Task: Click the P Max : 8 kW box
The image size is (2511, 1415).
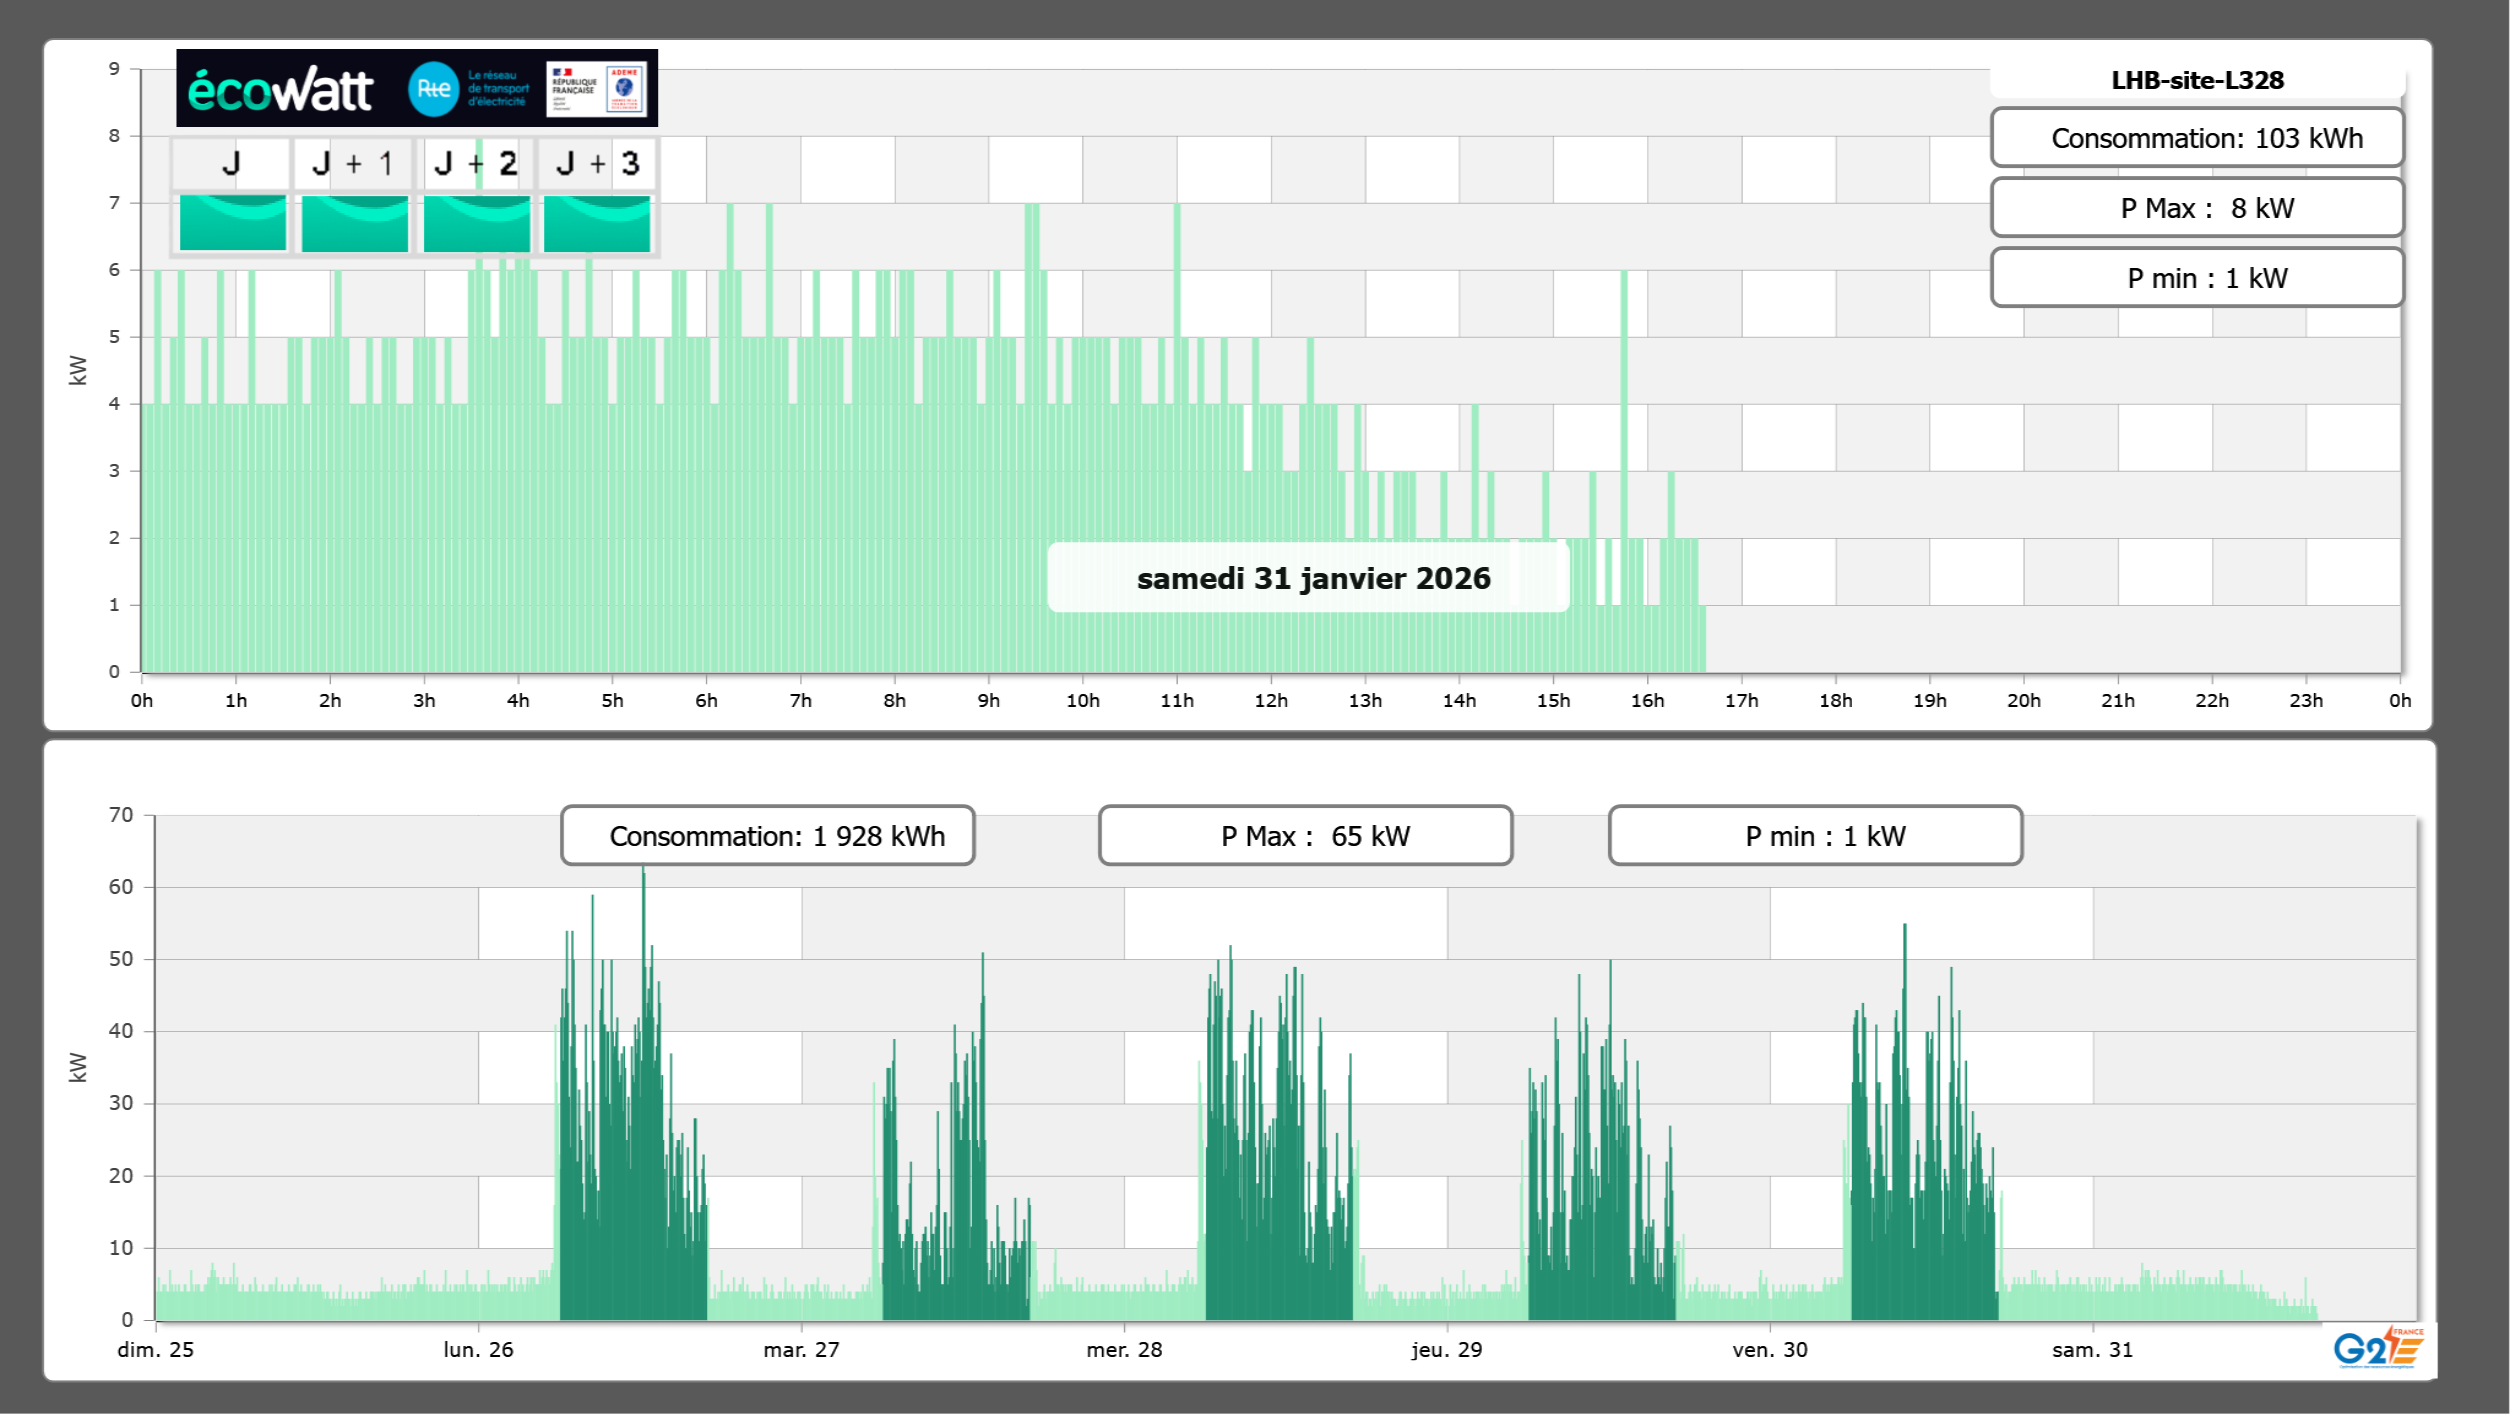Action: pyautogui.click(x=2197, y=208)
